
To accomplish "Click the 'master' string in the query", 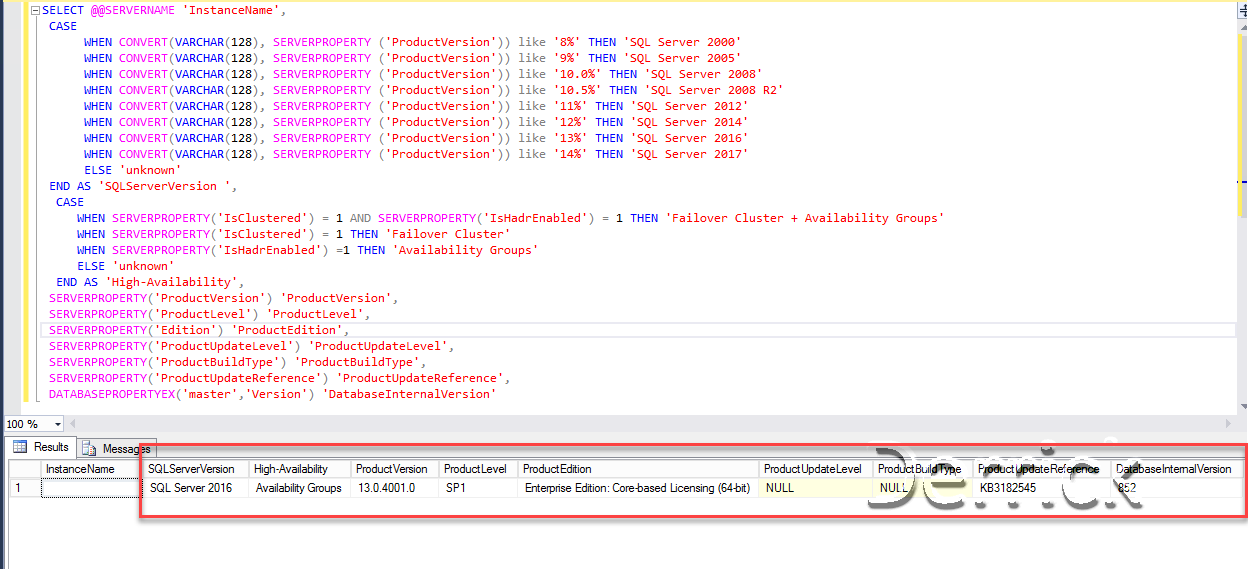I will (x=210, y=394).
